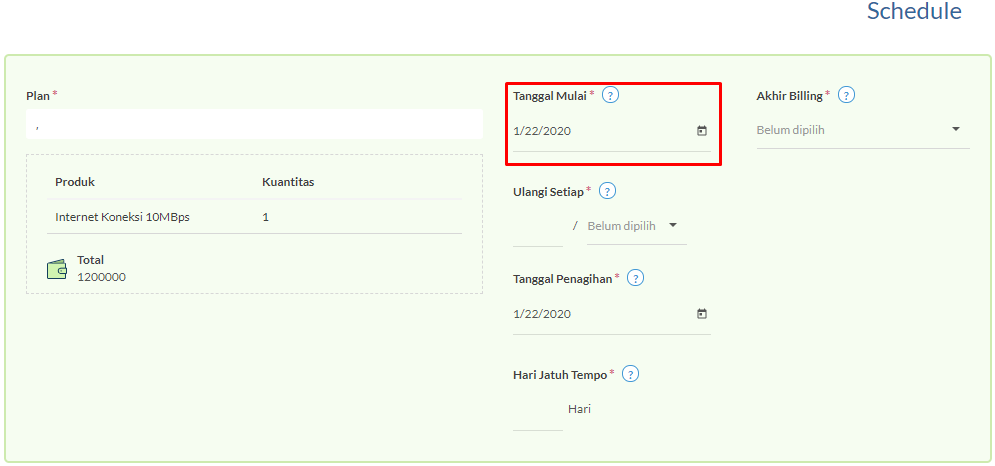Click the Hari unit label

579,409
